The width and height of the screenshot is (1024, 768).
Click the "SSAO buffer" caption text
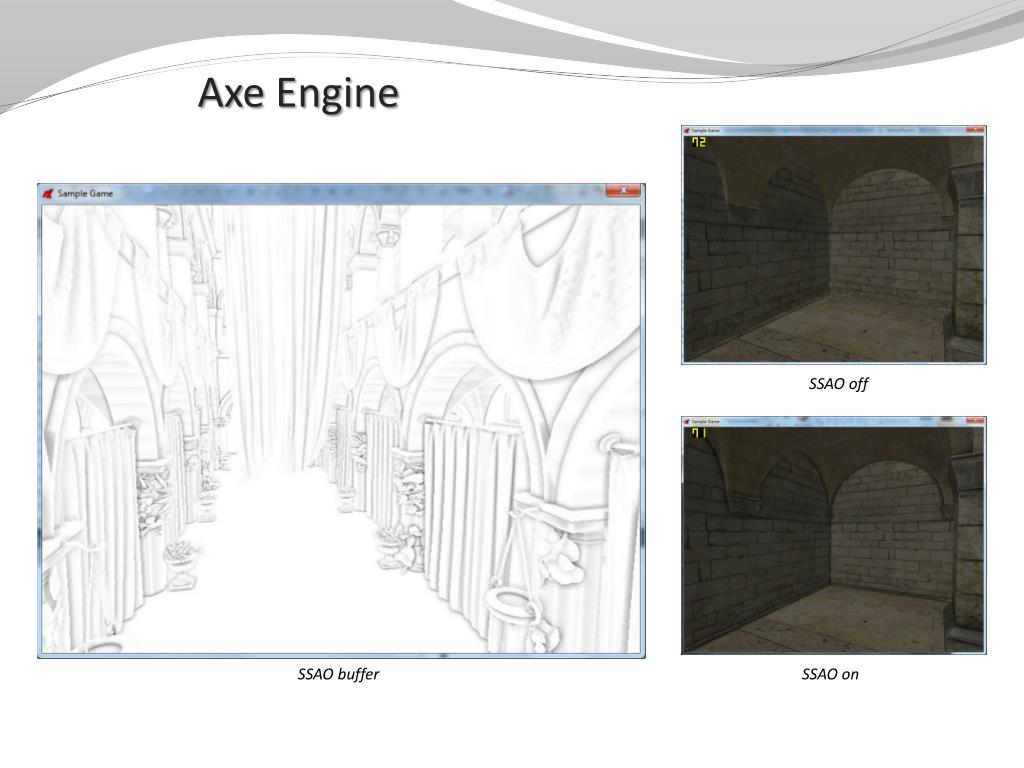(338, 674)
